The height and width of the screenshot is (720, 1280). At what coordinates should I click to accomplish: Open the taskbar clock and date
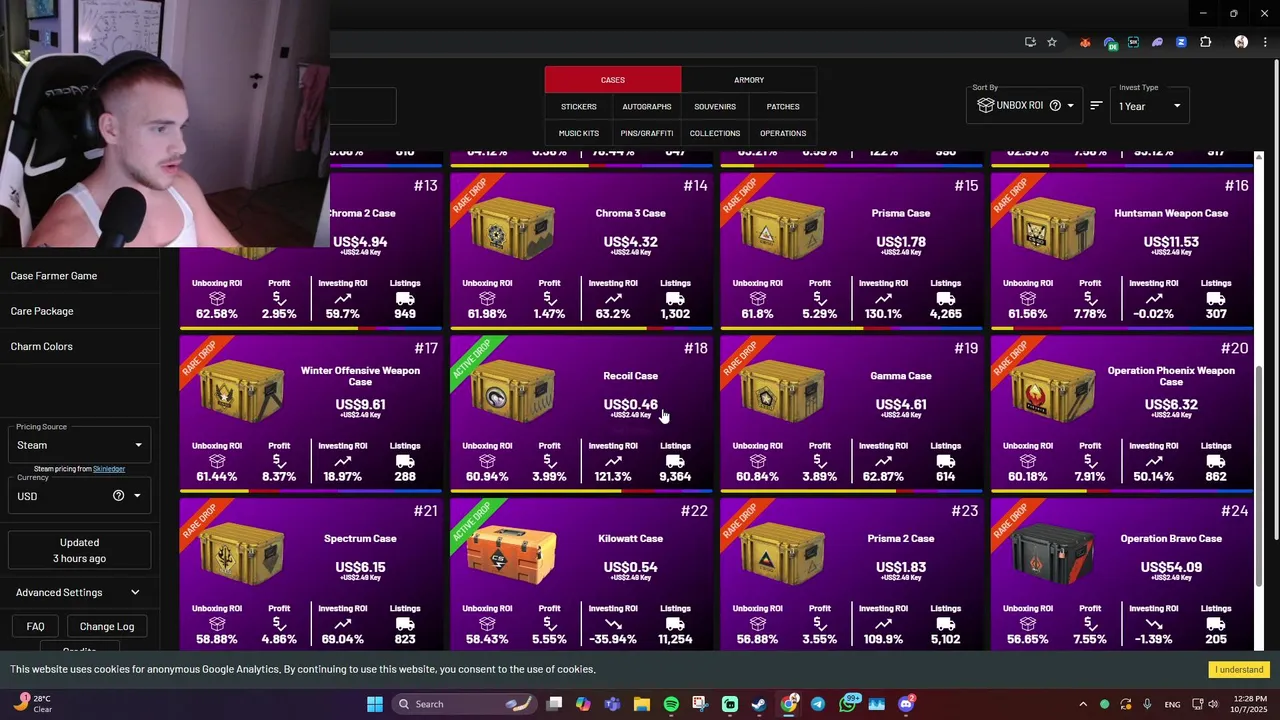click(1250, 704)
